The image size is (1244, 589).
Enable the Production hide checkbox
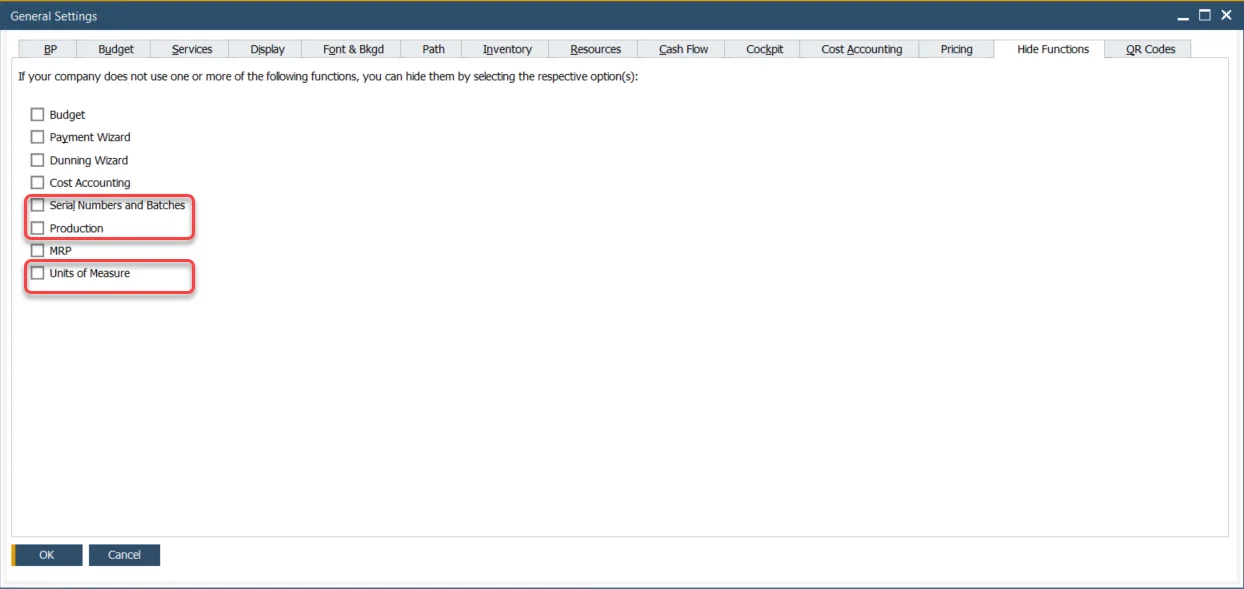click(38, 228)
